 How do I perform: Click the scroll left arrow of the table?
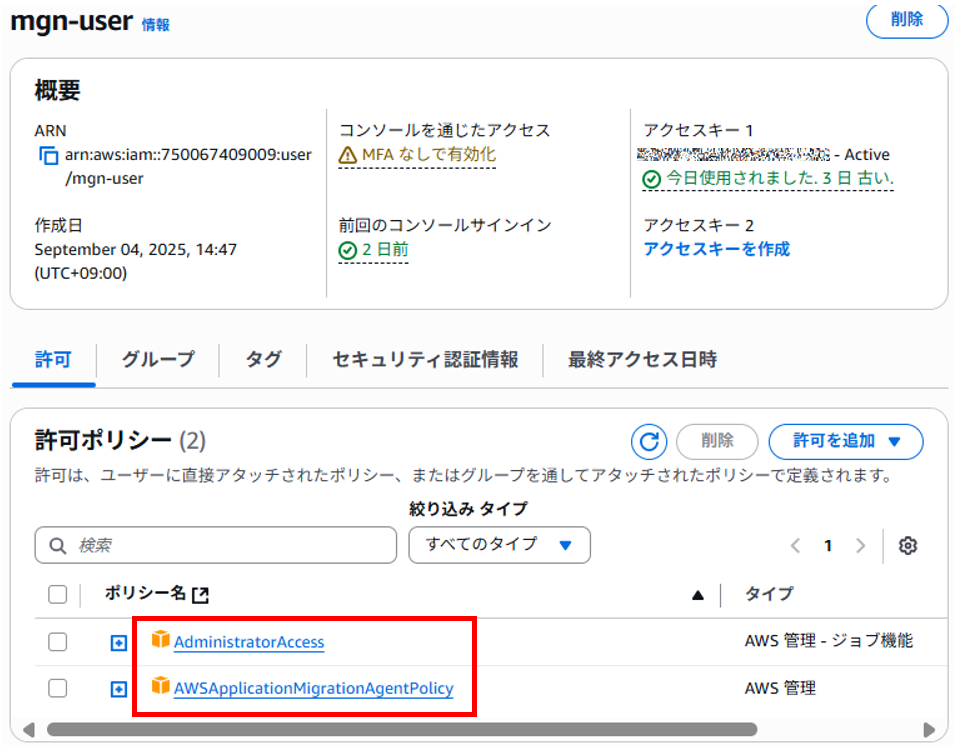tap(28, 729)
